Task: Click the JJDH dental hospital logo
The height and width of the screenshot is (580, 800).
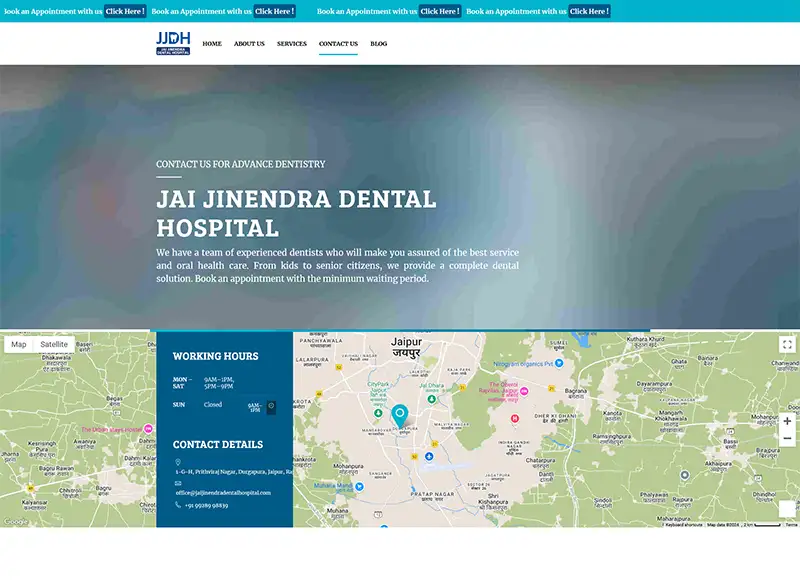Action: (x=175, y=43)
